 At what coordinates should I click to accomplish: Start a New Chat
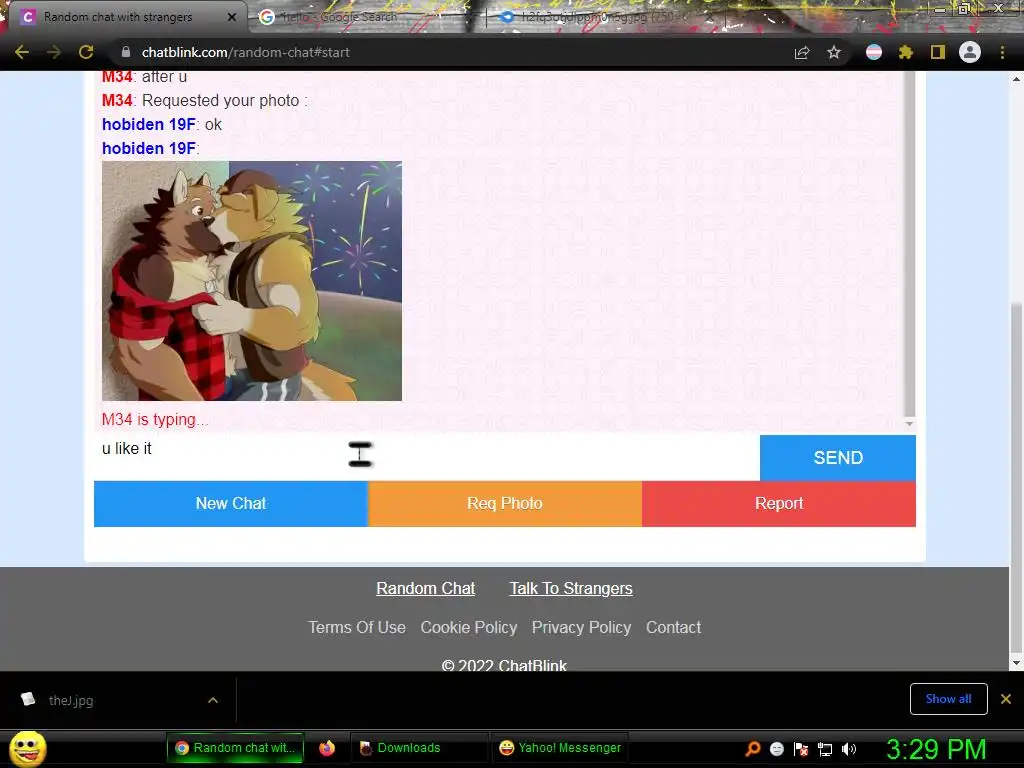tap(231, 504)
